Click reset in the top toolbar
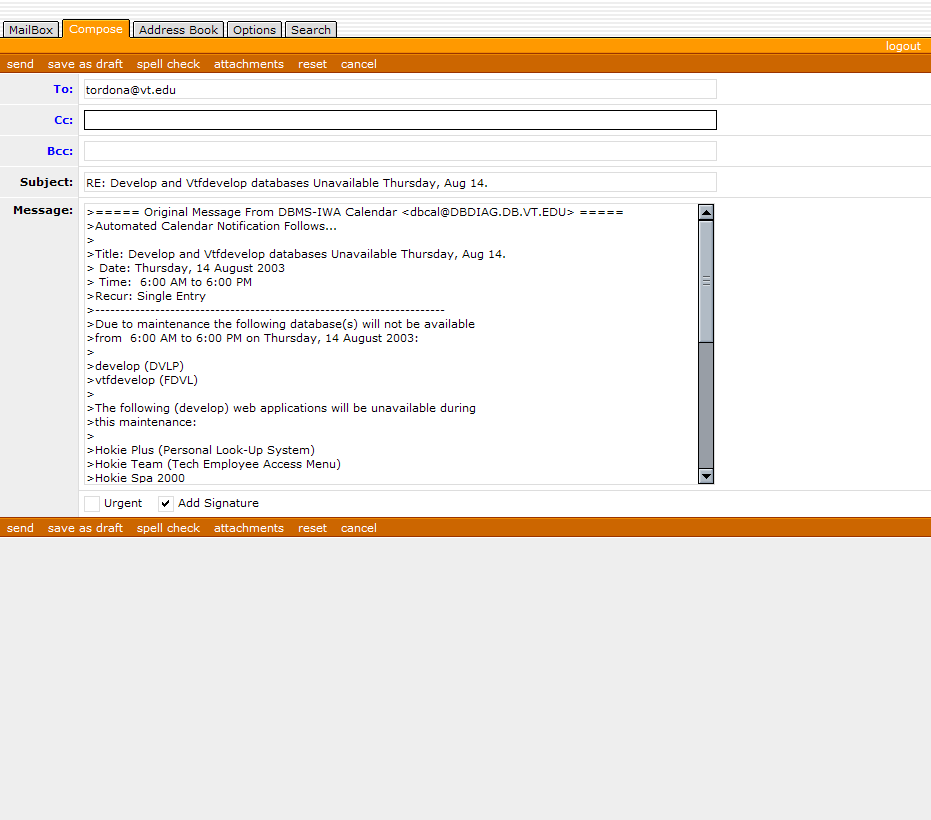Screen dimensions: 931x820 pos(312,64)
